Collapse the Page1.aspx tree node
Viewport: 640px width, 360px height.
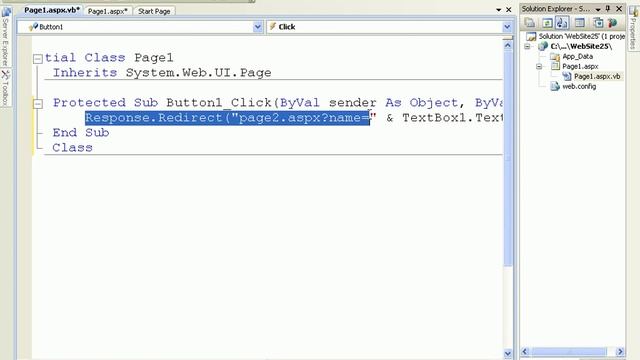coord(539,66)
